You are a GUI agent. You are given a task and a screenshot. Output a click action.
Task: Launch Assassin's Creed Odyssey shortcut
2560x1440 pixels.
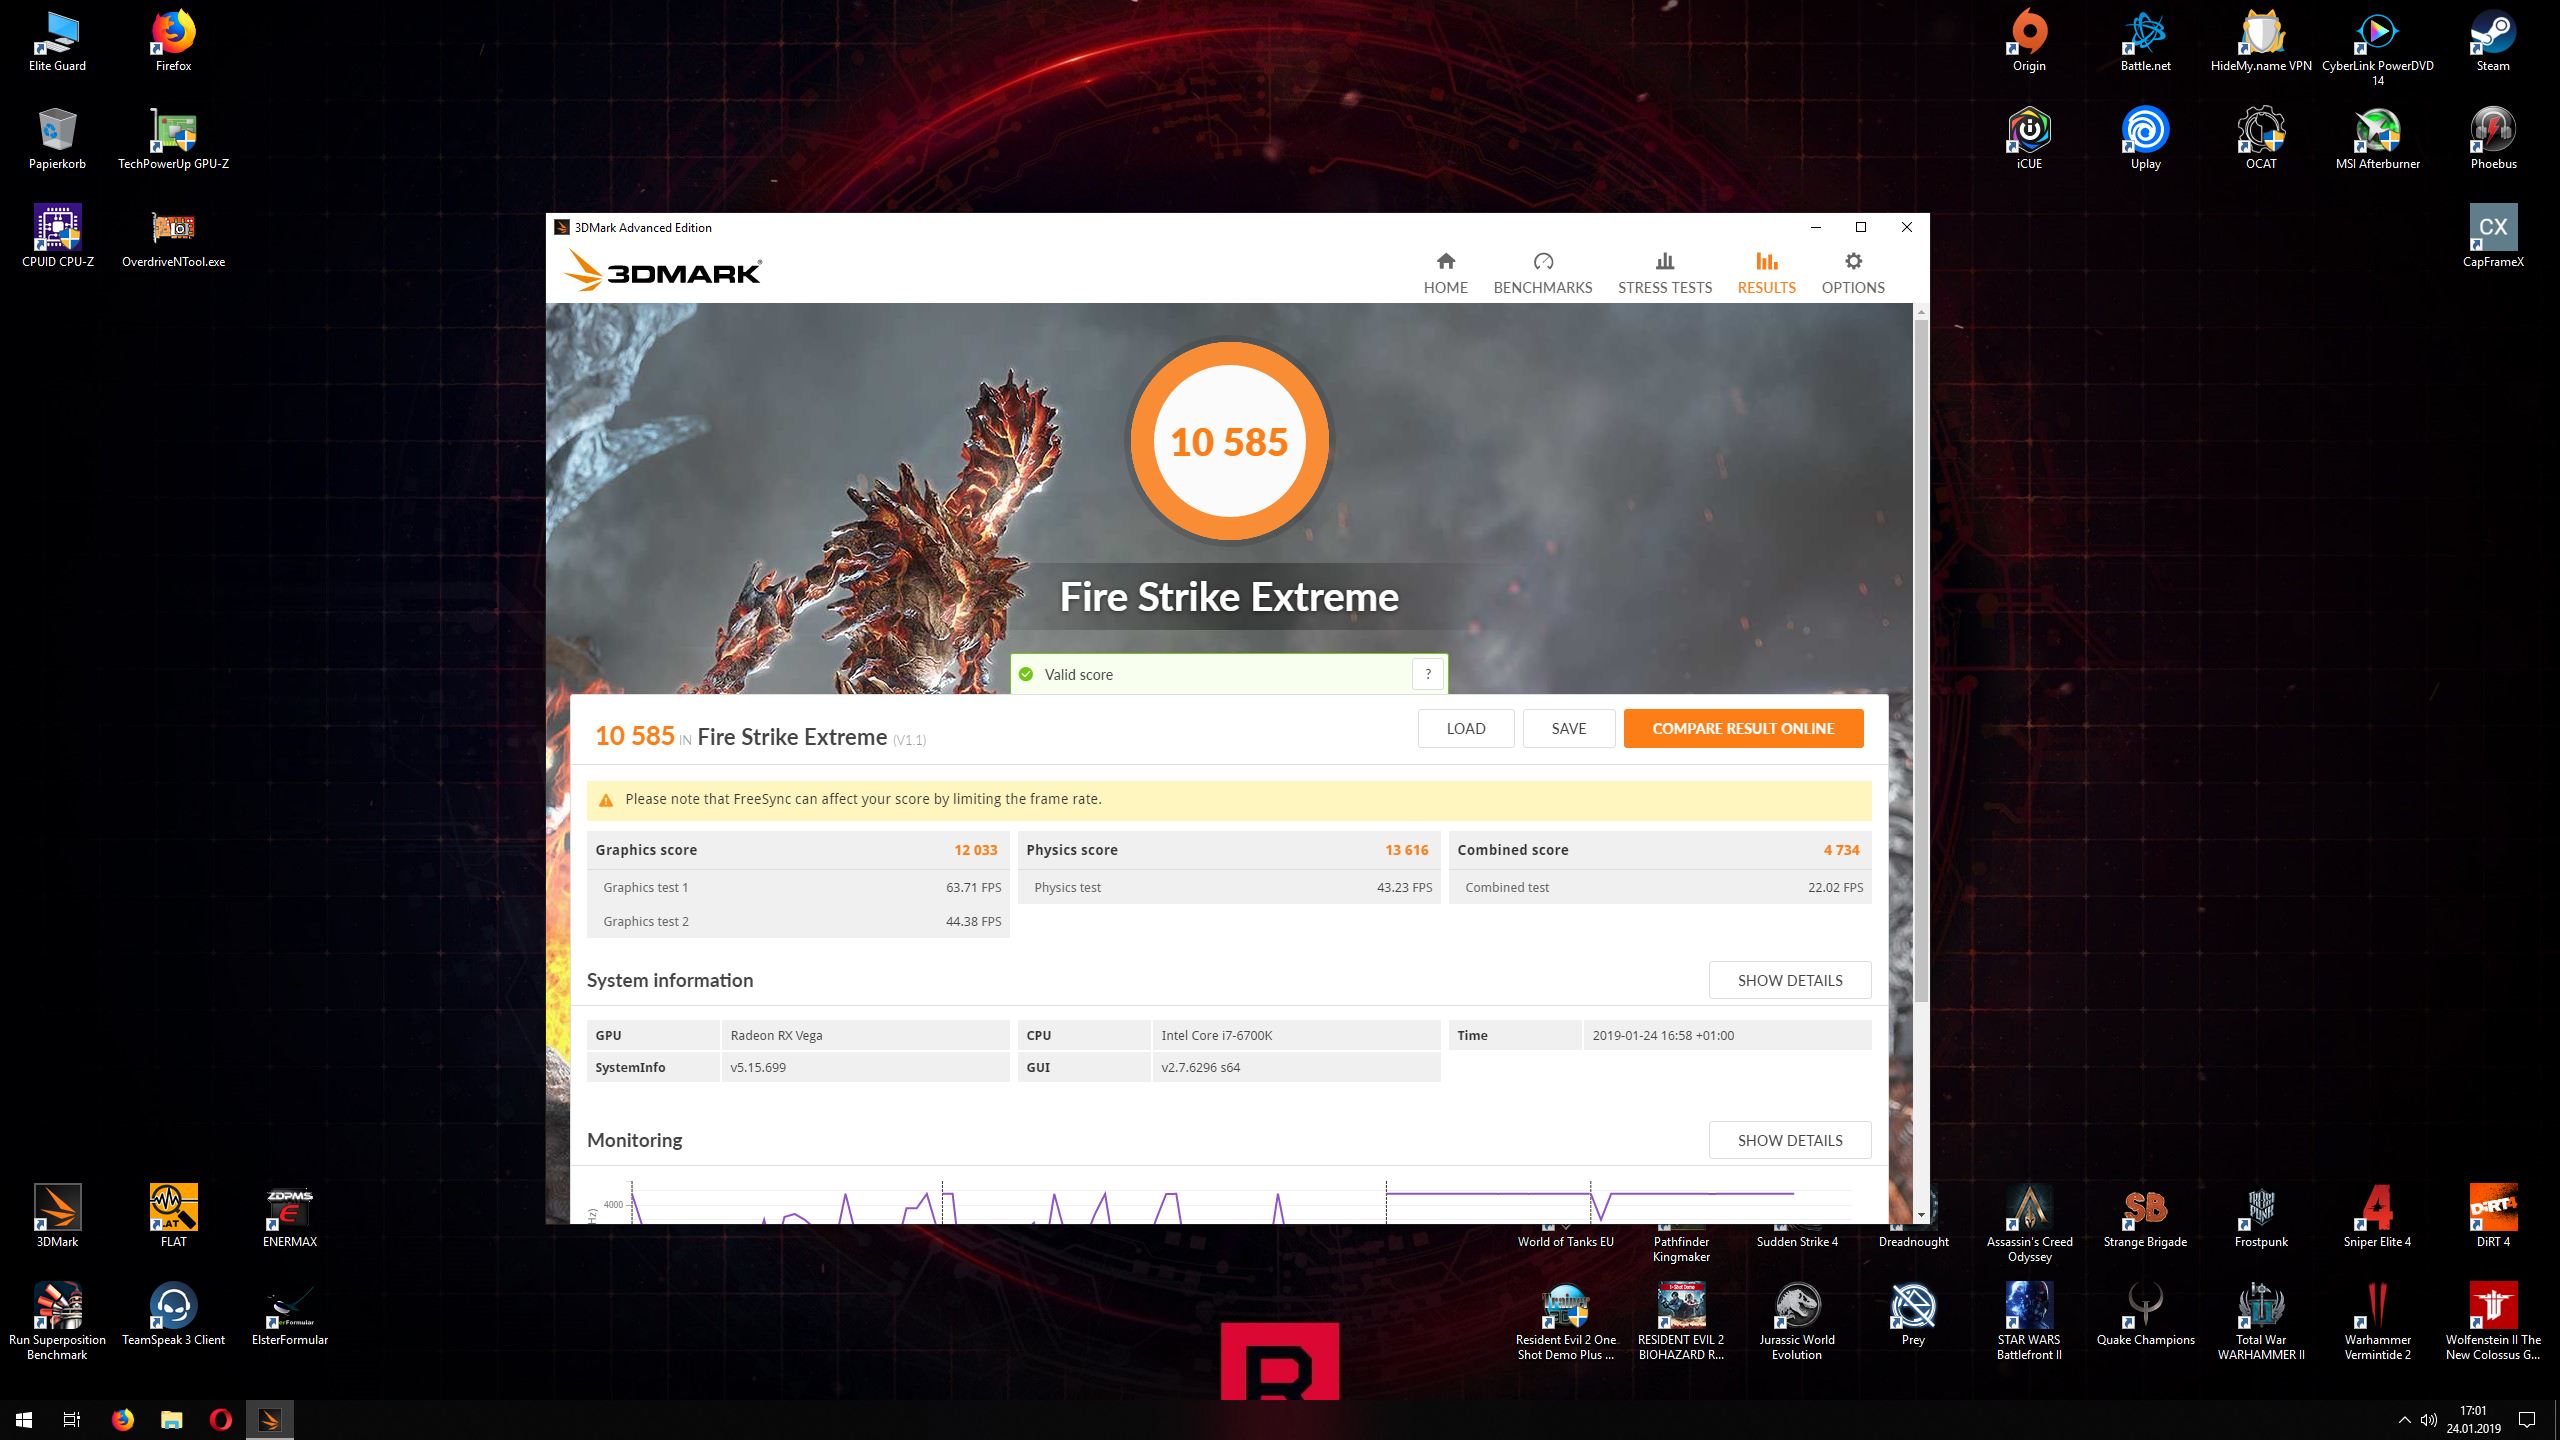pos(2029,1224)
